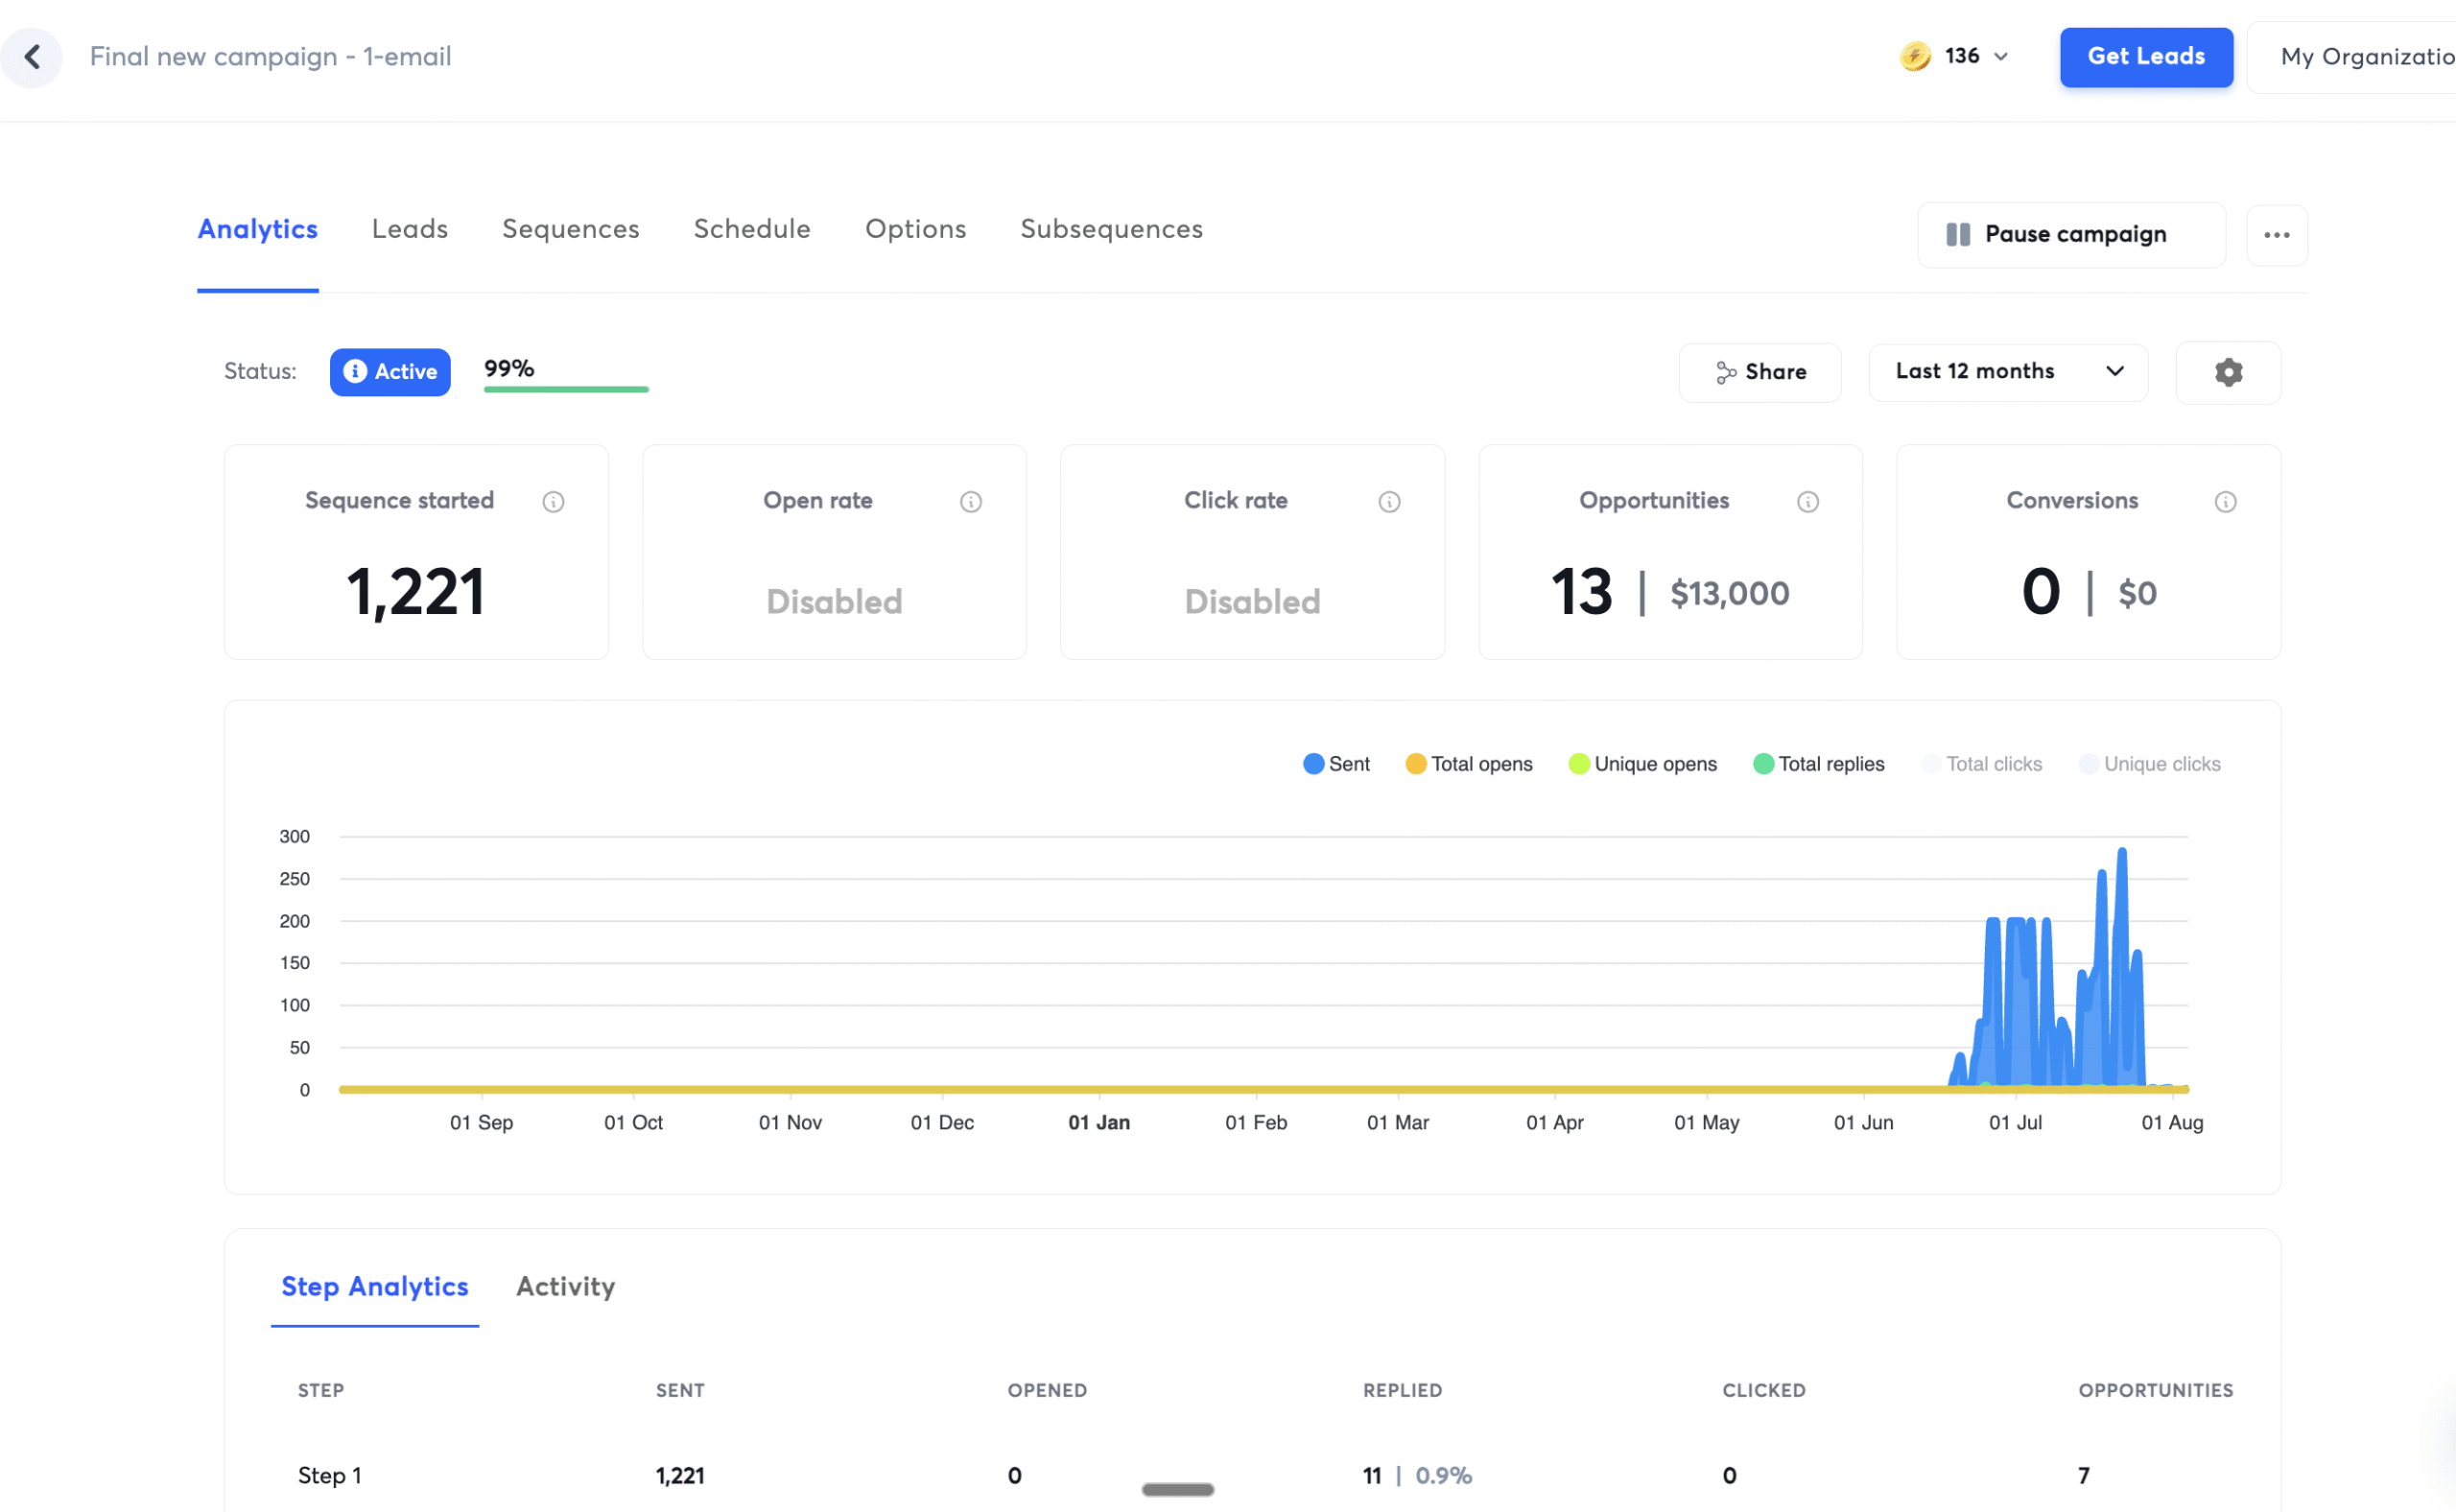Click the 99% green progress bar
The image size is (2456, 1512).
click(x=566, y=388)
